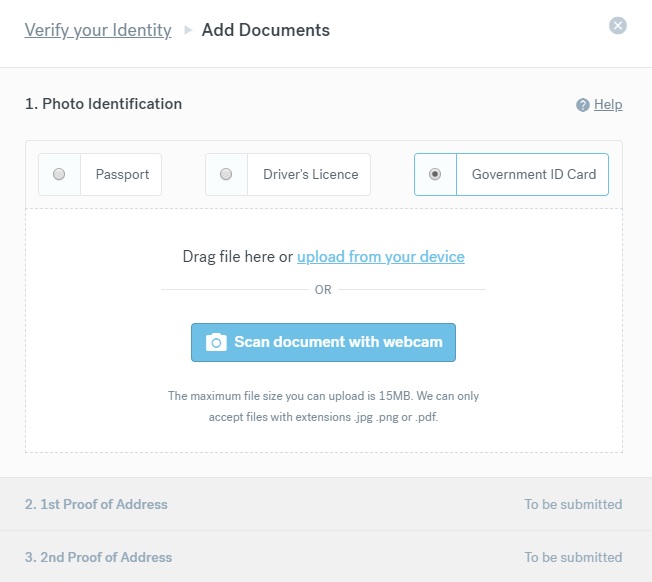Click the breadcrumb arrow before Add Documents
Screen dimensions: 652x582
click(x=188, y=30)
